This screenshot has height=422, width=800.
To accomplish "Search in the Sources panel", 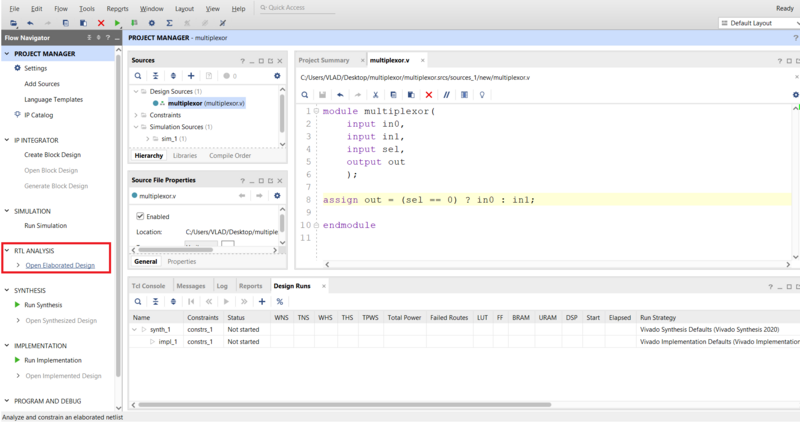I will [x=138, y=76].
